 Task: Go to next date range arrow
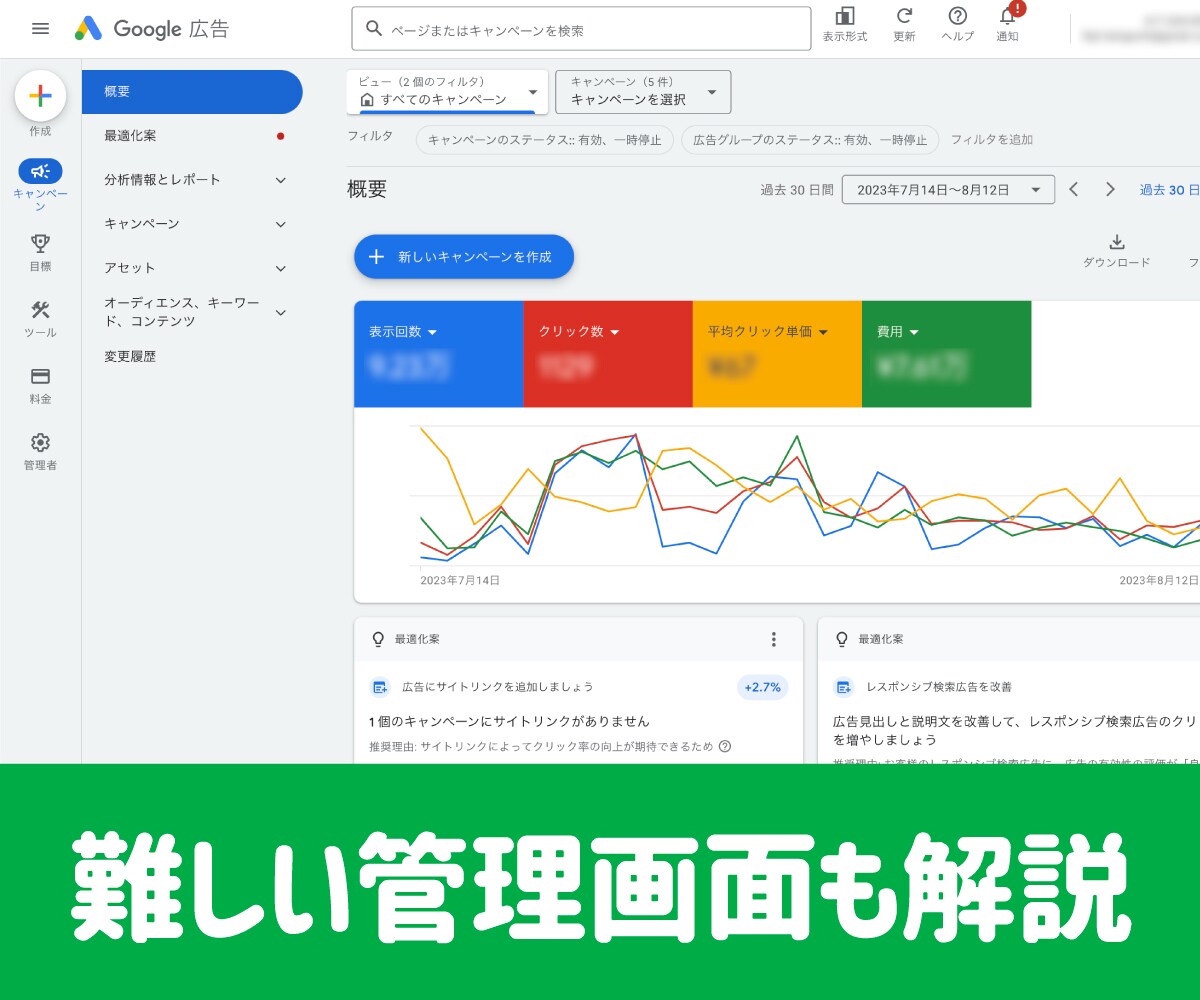click(1110, 189)
